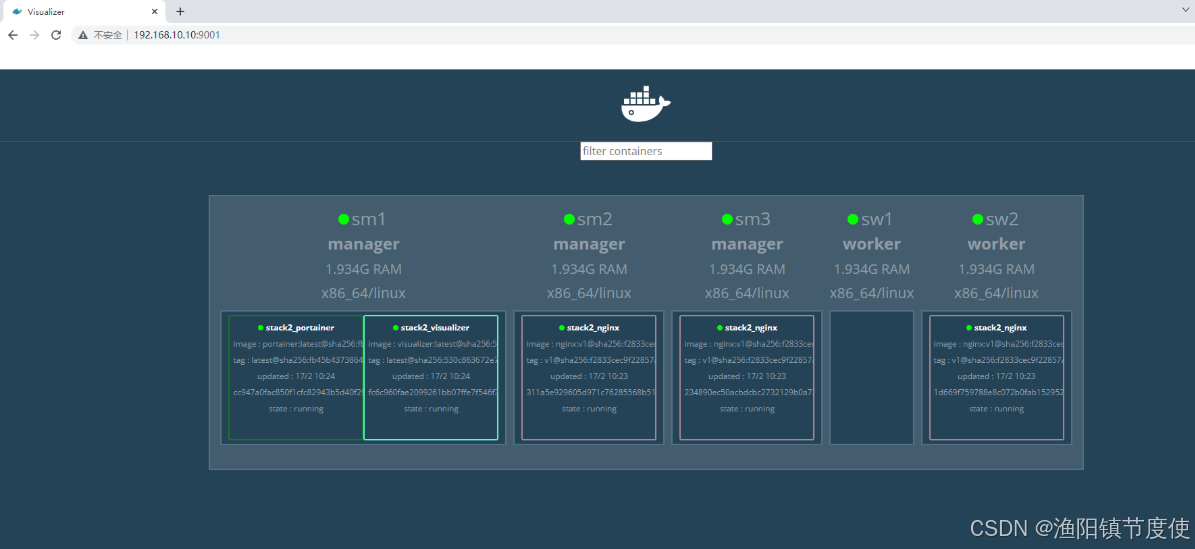
Task: Click the sw1 node name
Action: click(877, 220)
